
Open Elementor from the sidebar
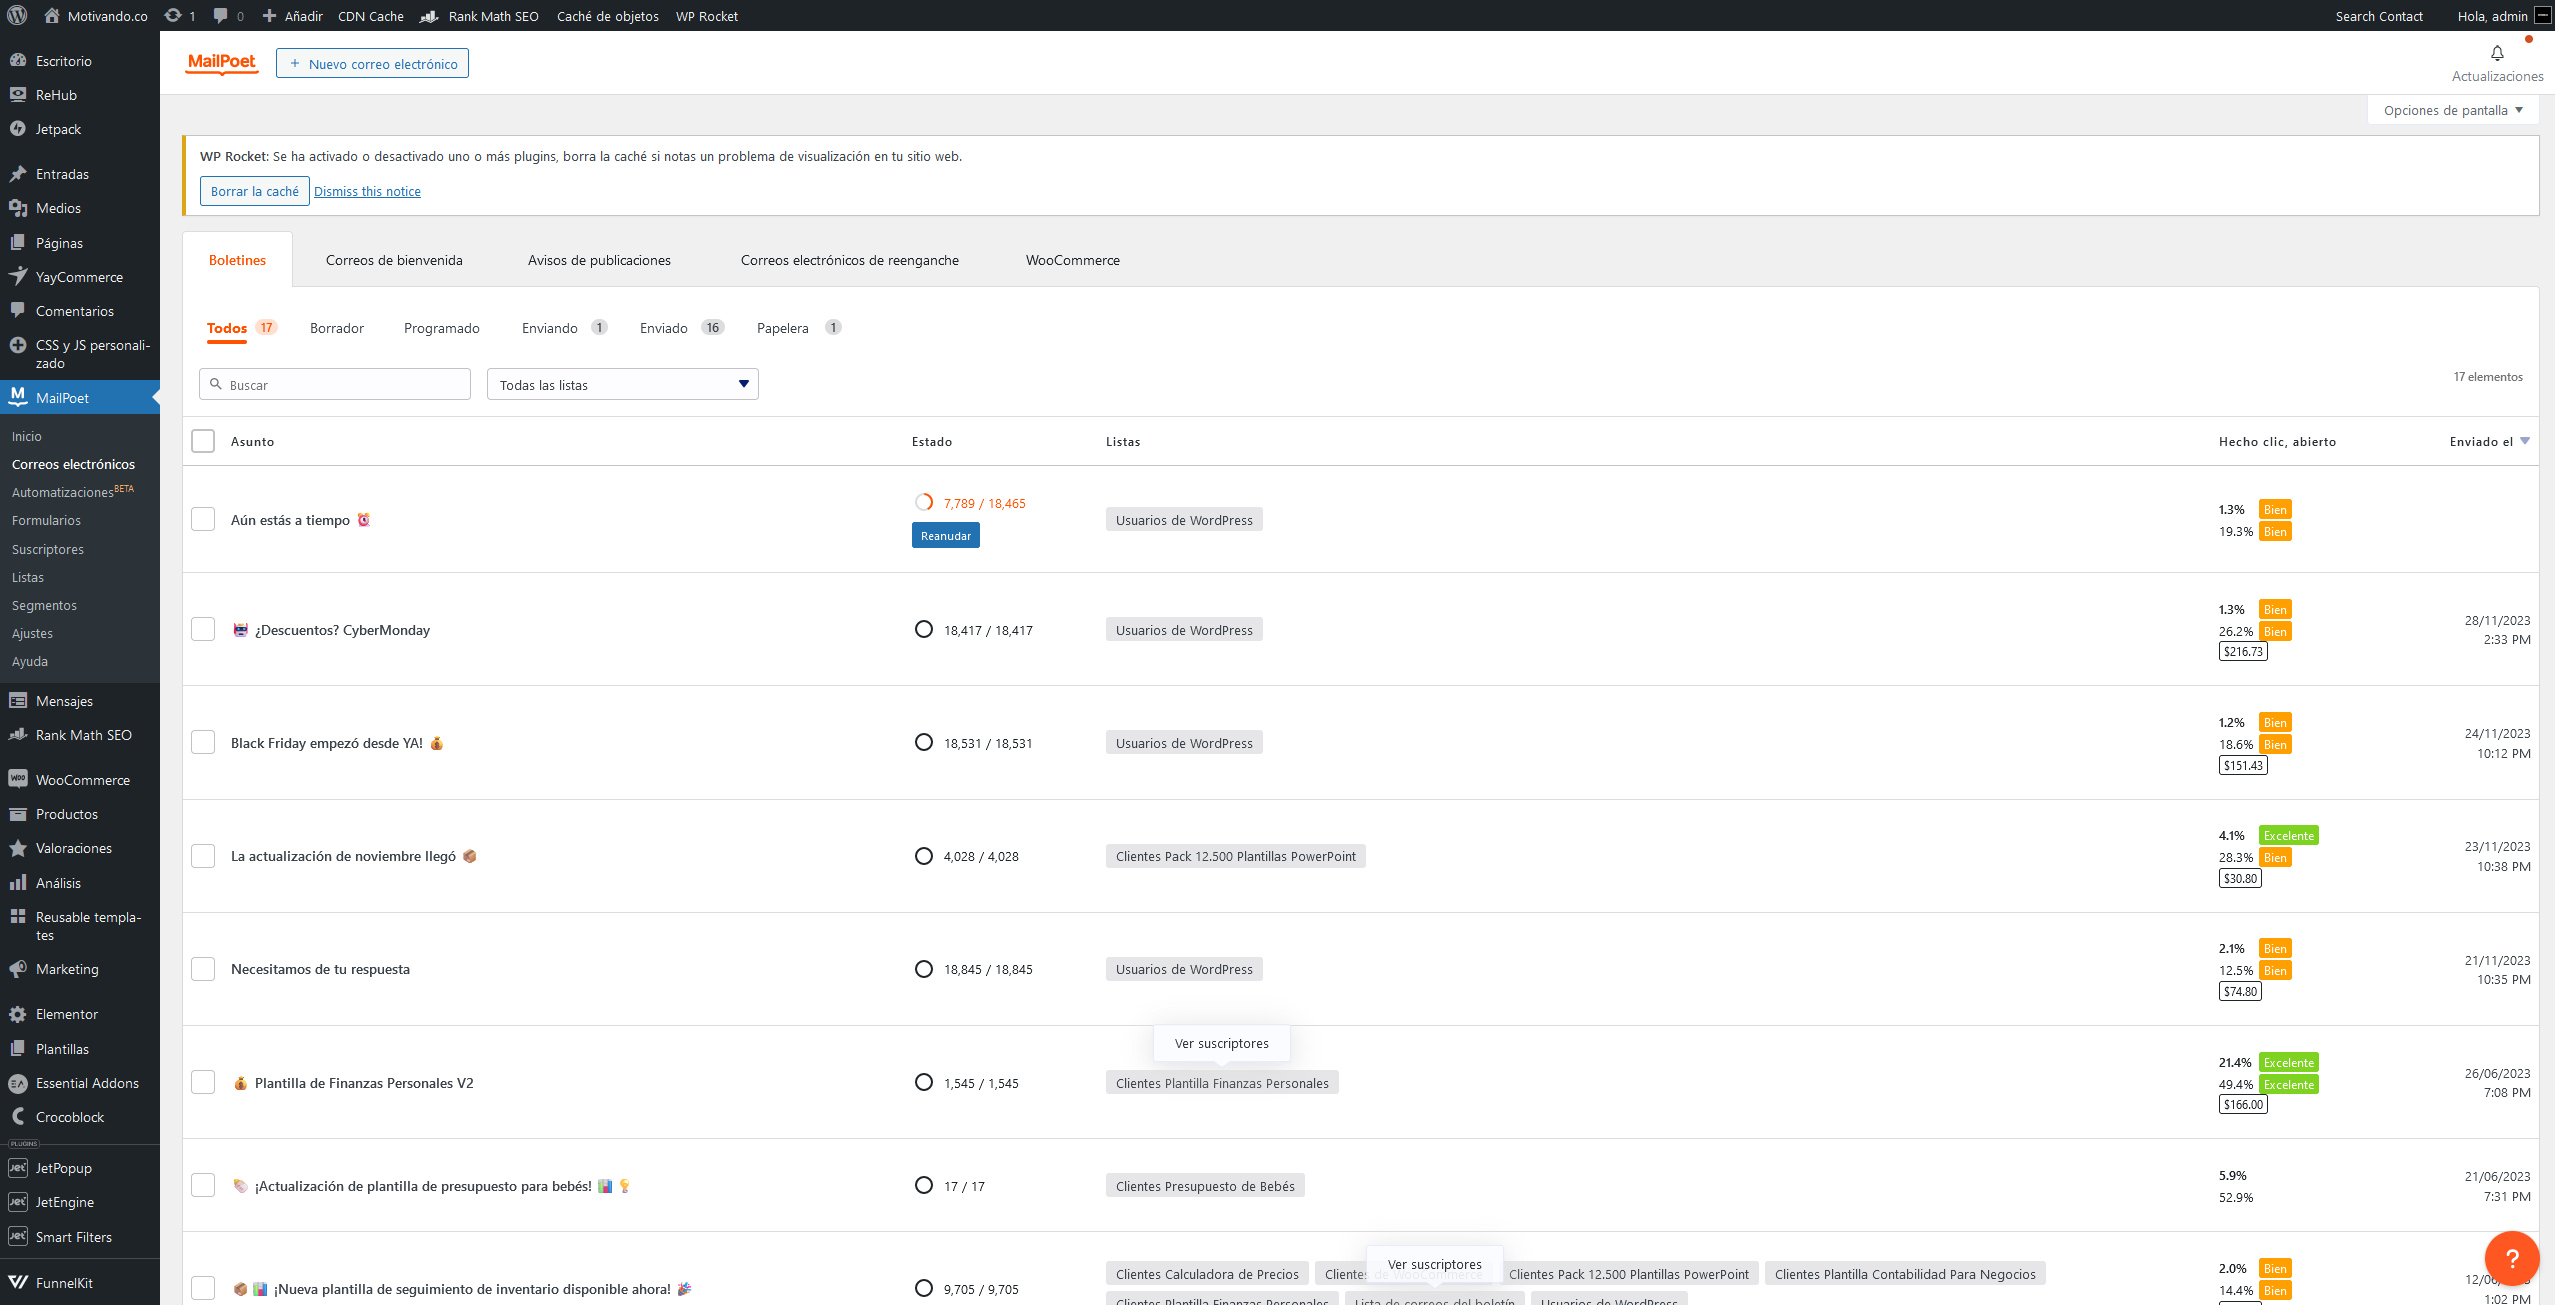(66, 1014)
